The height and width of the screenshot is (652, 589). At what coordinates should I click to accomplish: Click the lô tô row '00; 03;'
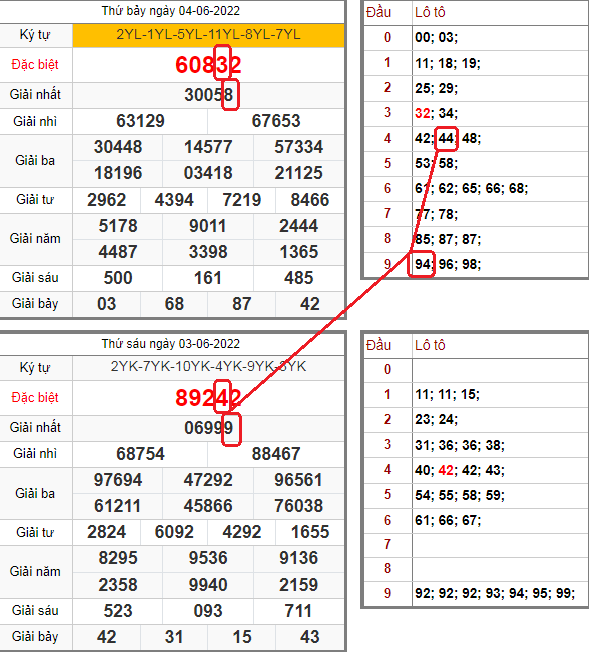(x=436, y=37)
